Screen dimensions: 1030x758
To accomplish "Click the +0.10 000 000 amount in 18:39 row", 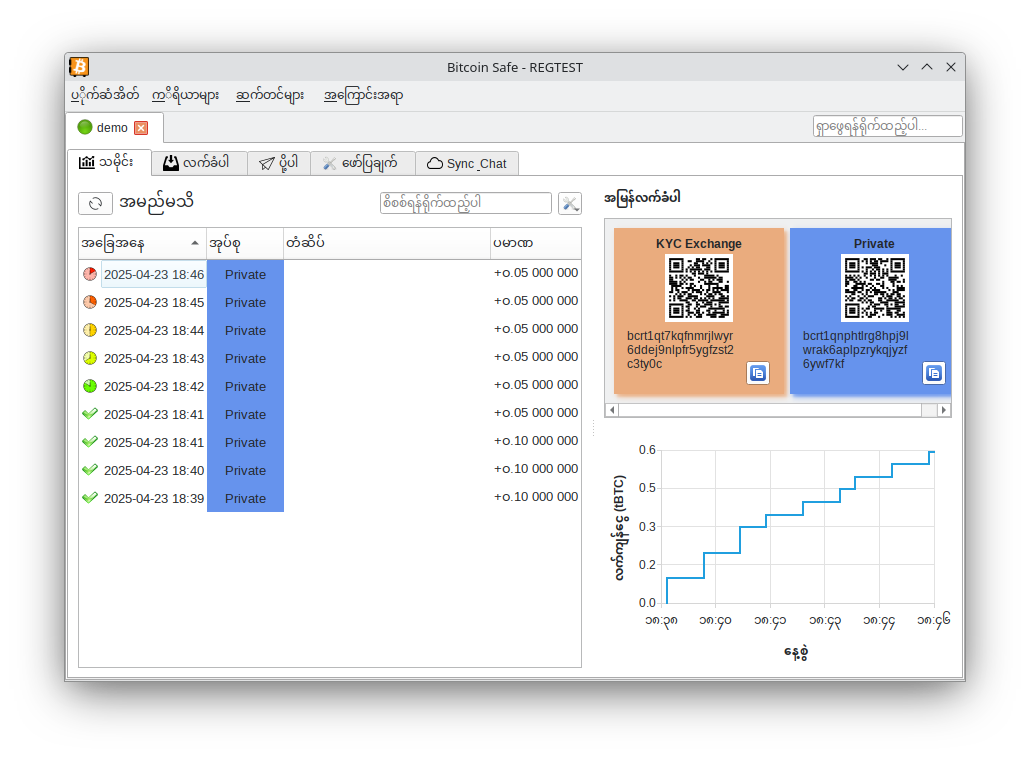I will pos(536,497).
